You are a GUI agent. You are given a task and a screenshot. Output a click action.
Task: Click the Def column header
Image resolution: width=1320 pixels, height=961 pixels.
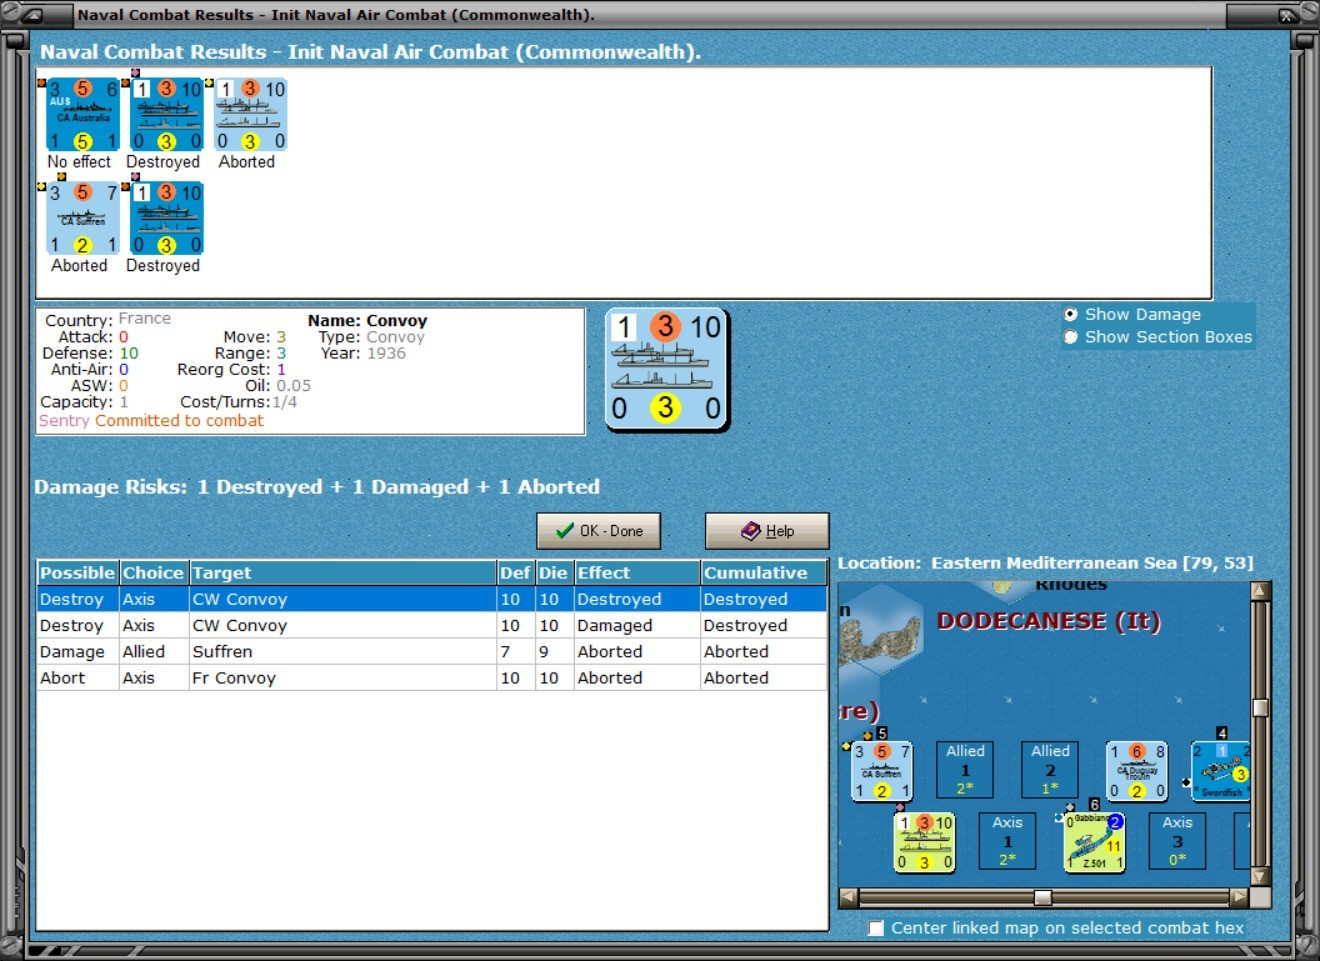click(x=515, y=573)
